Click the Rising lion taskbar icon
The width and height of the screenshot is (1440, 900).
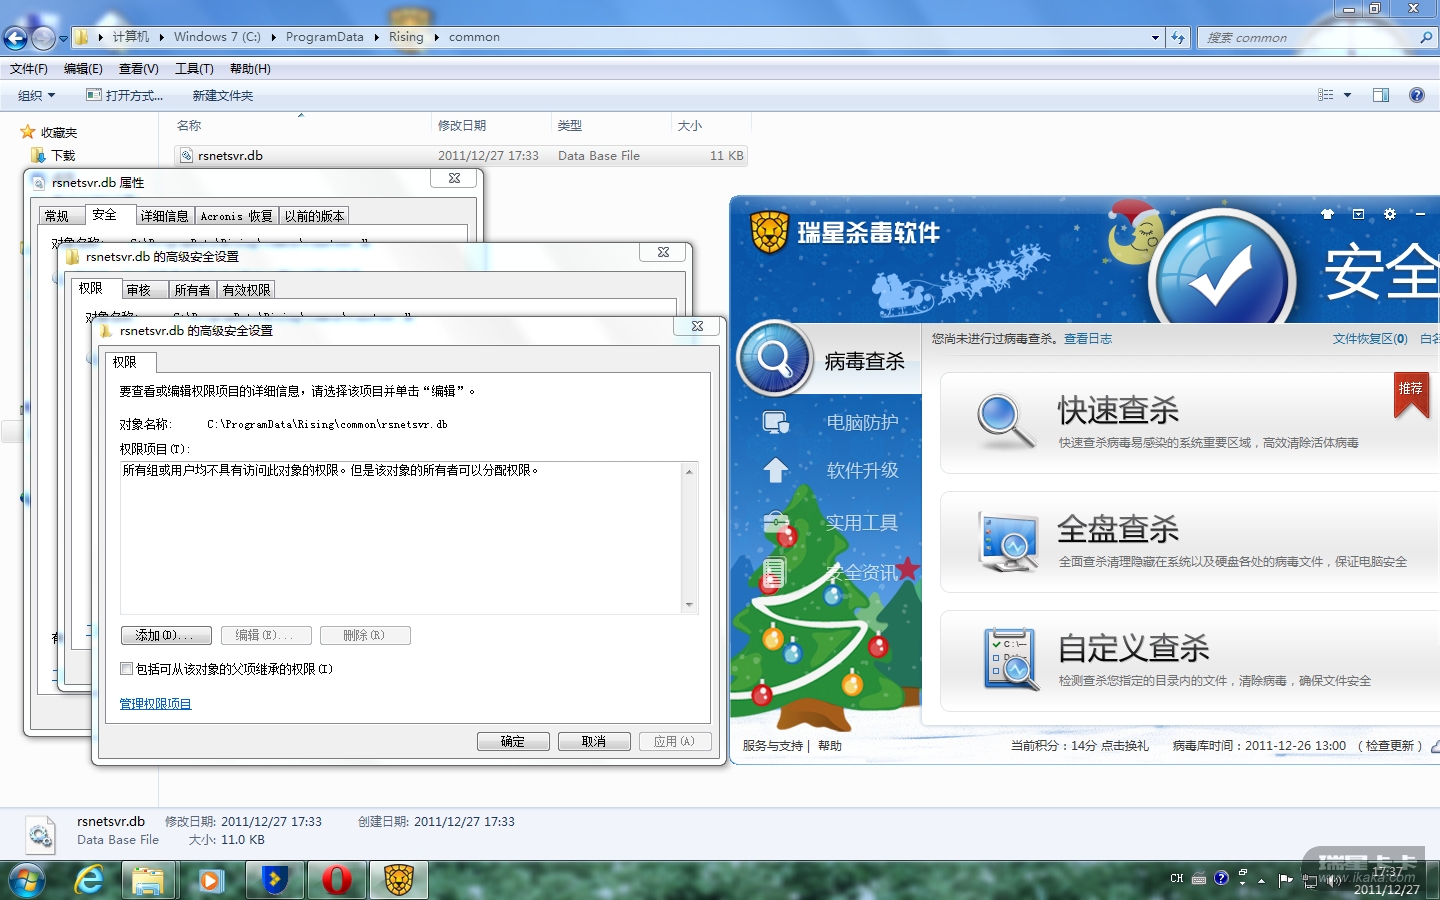point(399,881)
